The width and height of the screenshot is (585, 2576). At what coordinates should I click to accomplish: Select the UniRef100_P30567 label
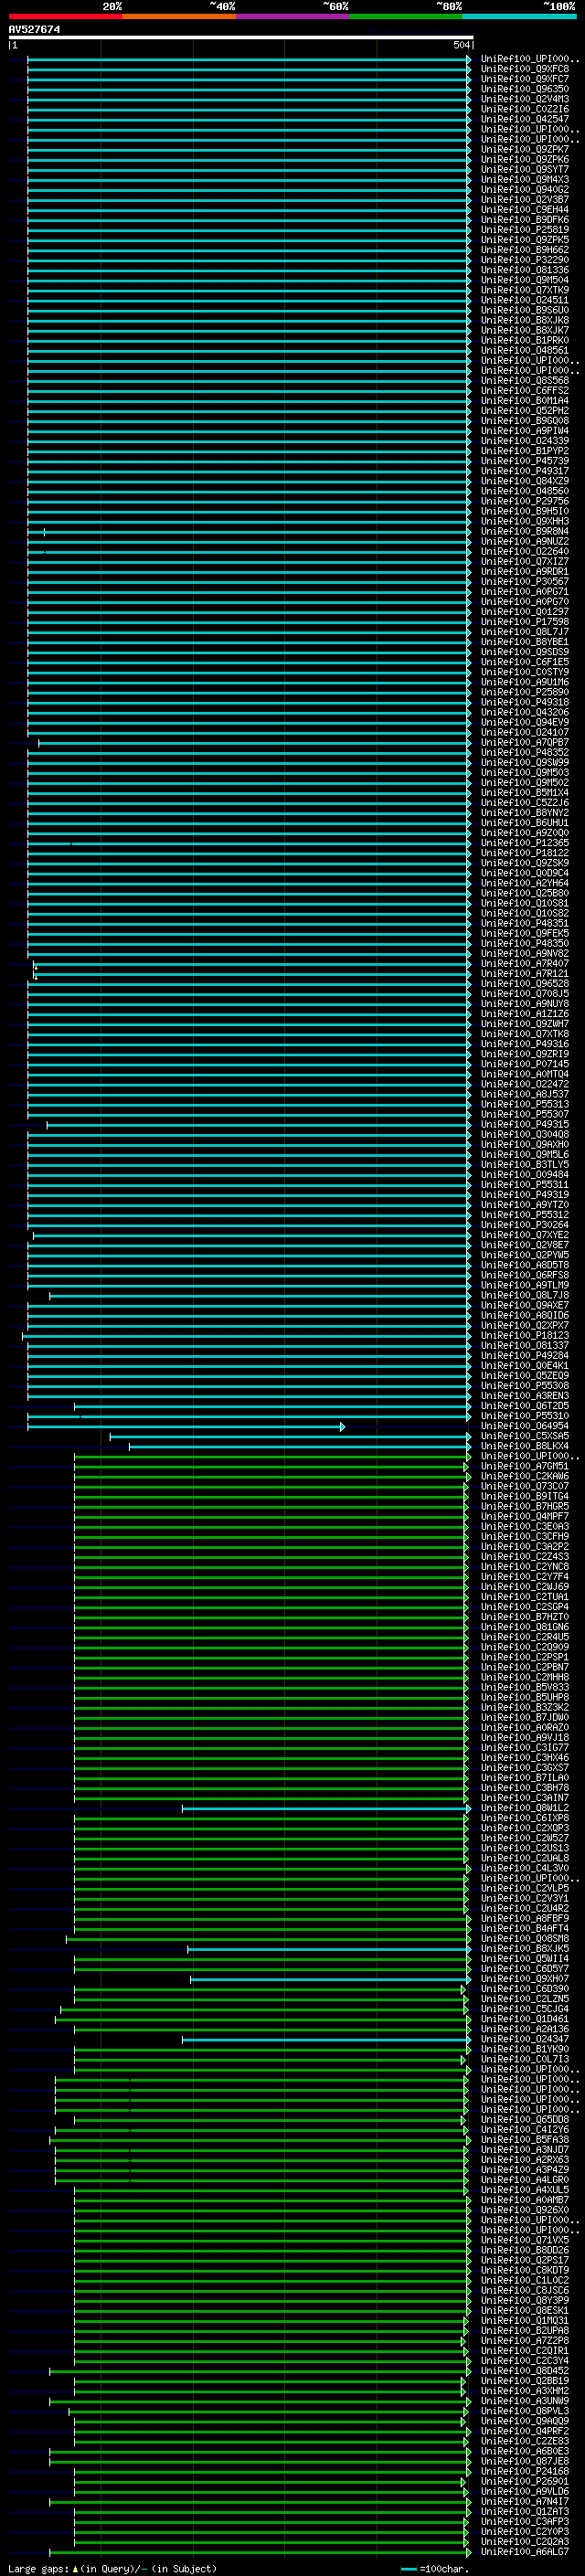point(525,582)
